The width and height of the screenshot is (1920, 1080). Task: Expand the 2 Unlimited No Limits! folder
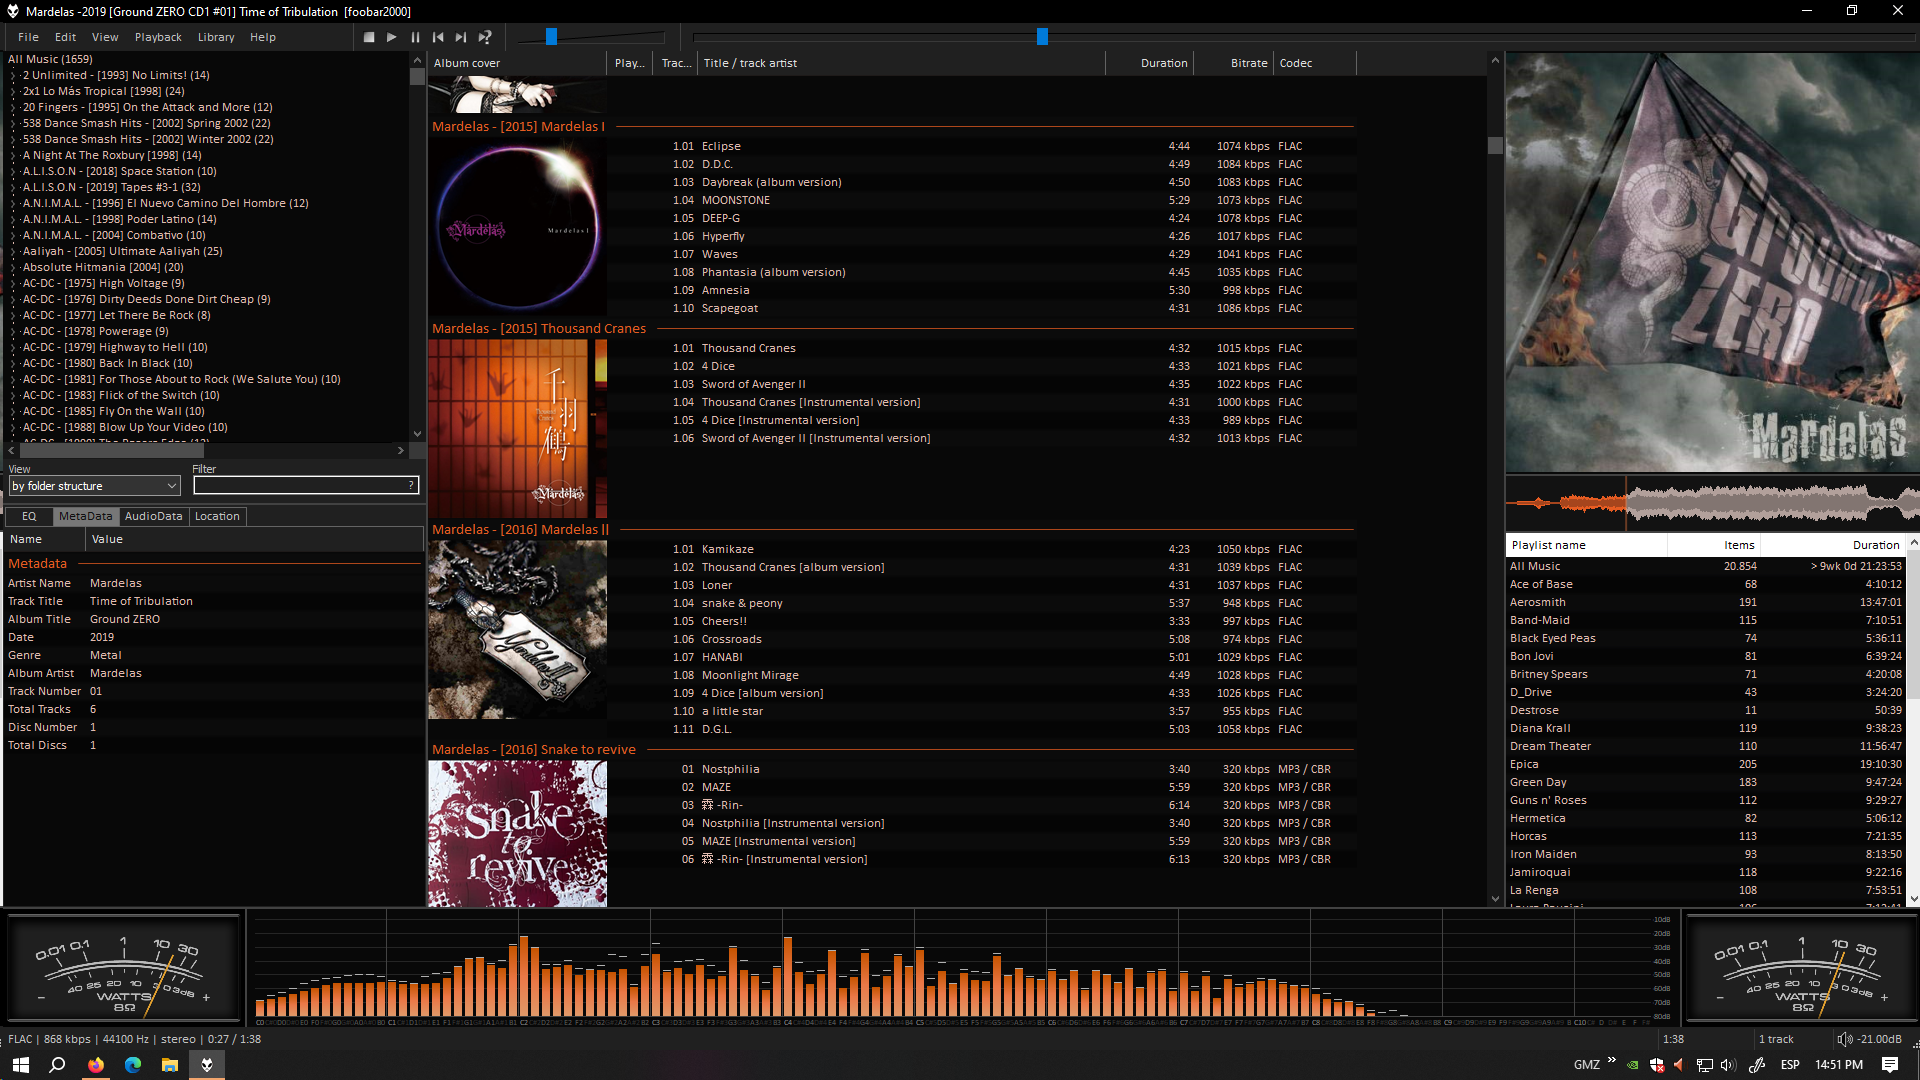14,75
